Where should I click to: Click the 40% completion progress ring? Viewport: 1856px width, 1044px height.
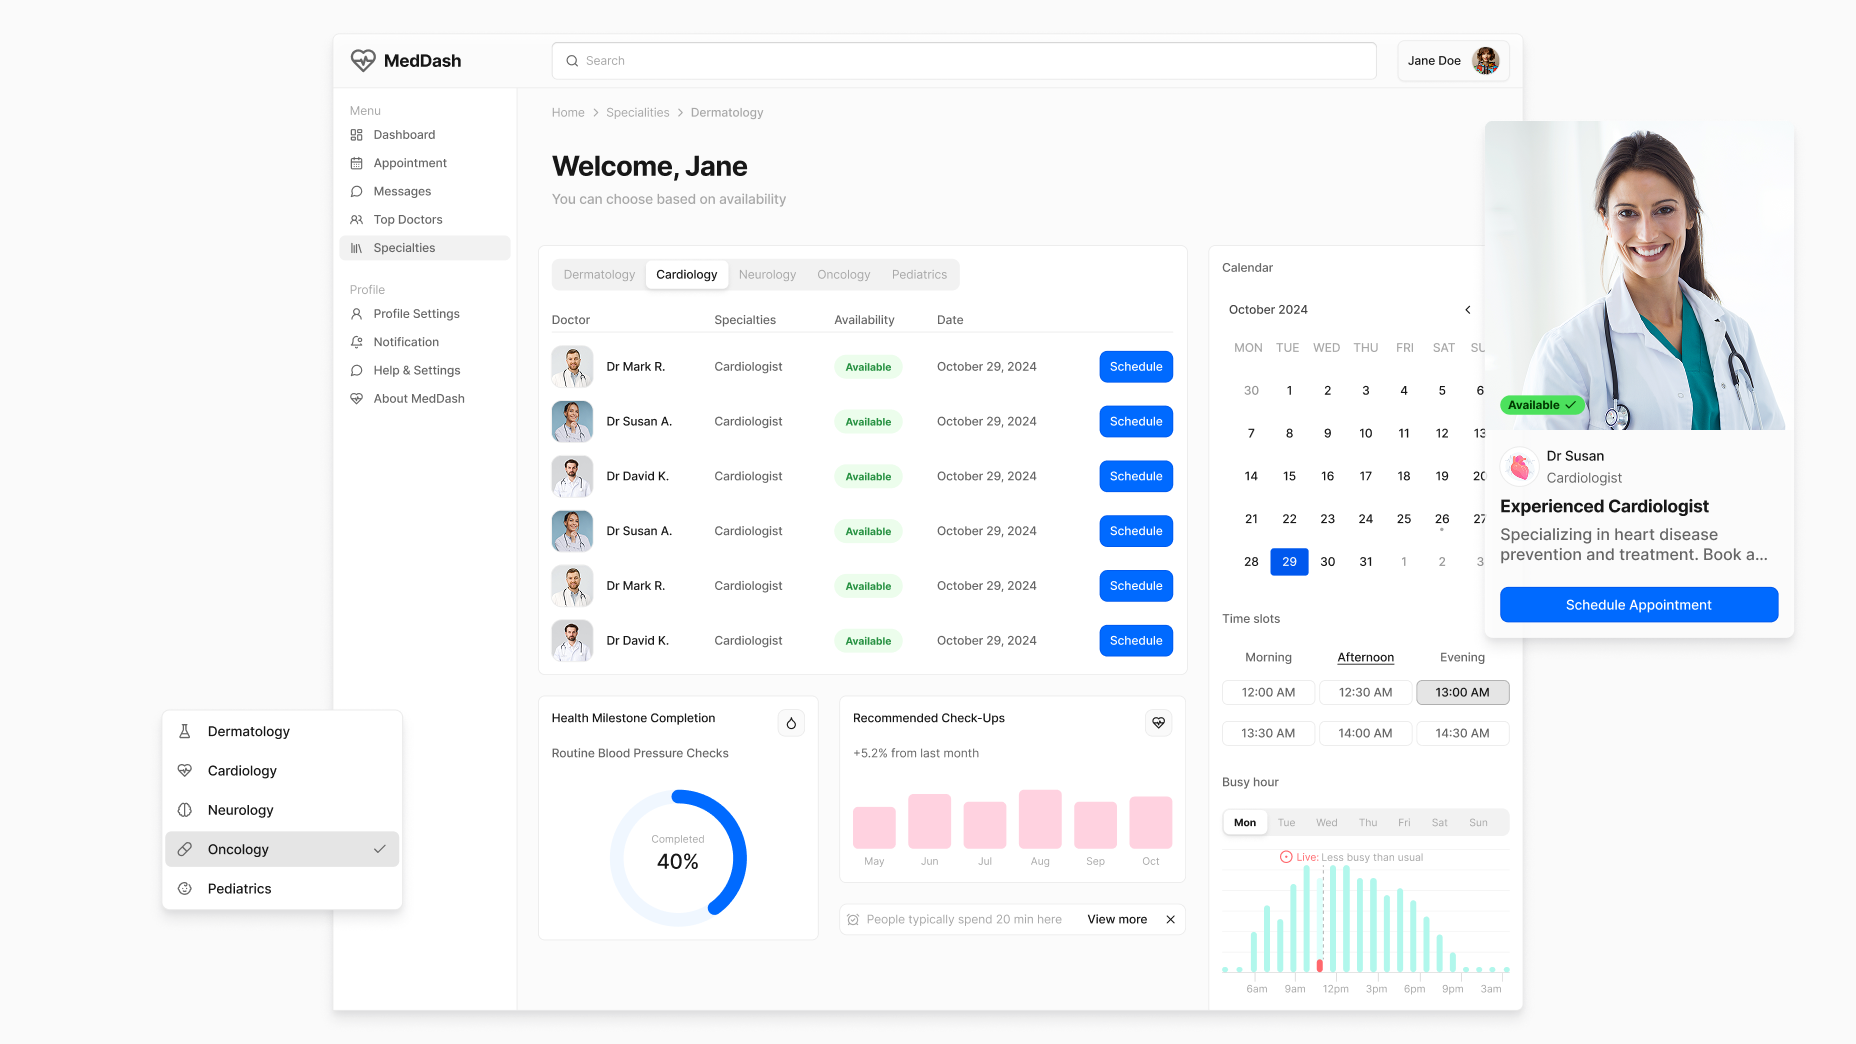pyautogui.click(x=679, y=856)
